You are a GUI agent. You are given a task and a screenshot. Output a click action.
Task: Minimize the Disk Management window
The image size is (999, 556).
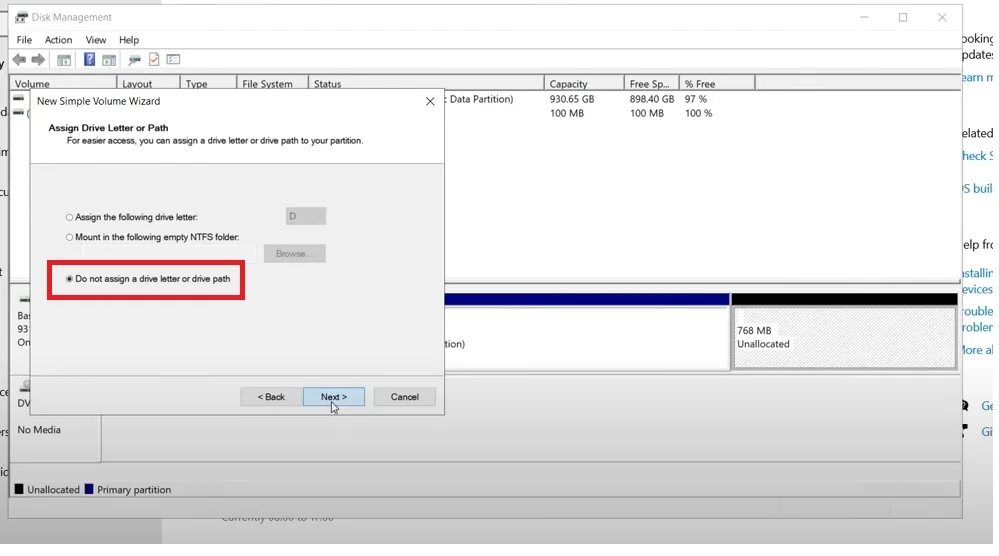[864, 17]
